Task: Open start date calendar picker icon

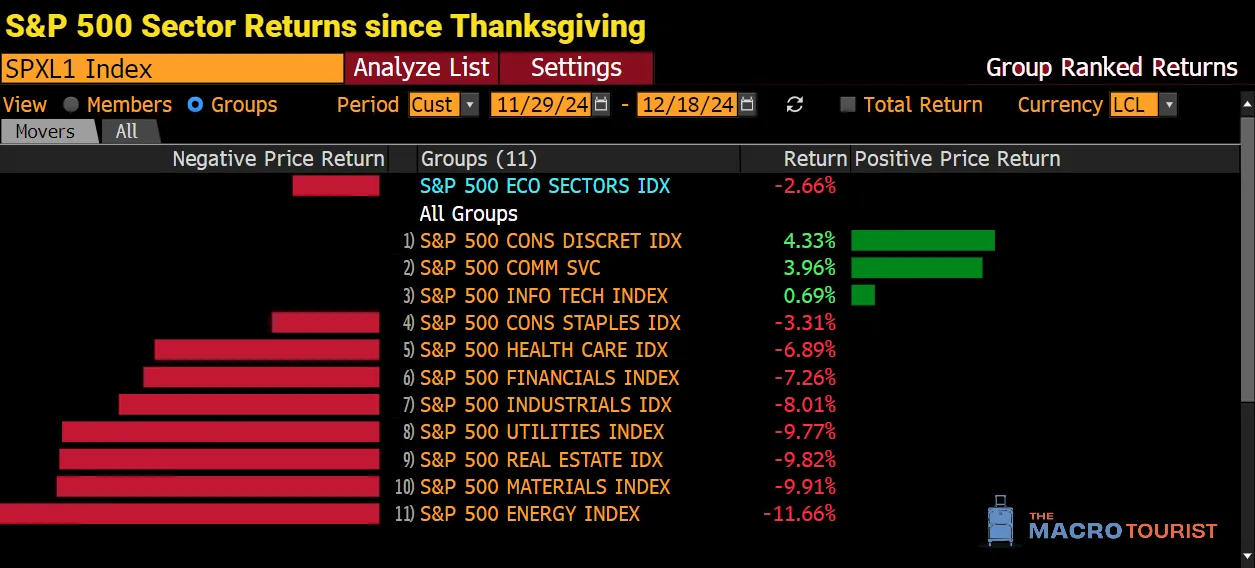Action: point(601,105)
